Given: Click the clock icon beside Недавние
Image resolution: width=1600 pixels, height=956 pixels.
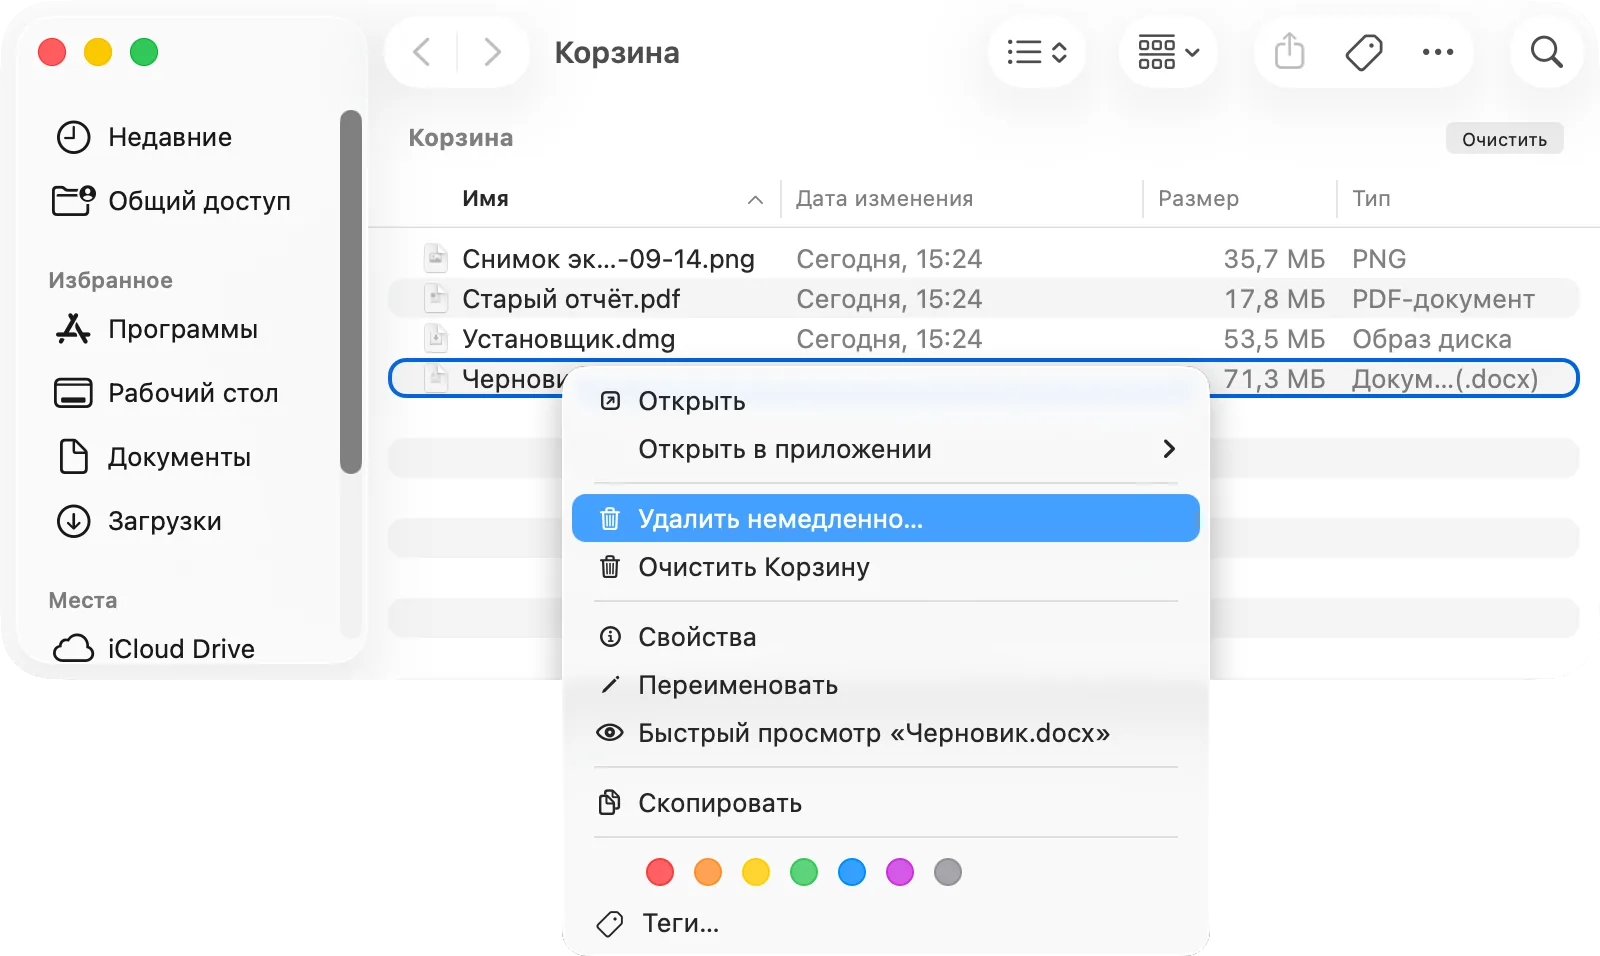Looking at the screenshot, I should pos(73,137).
